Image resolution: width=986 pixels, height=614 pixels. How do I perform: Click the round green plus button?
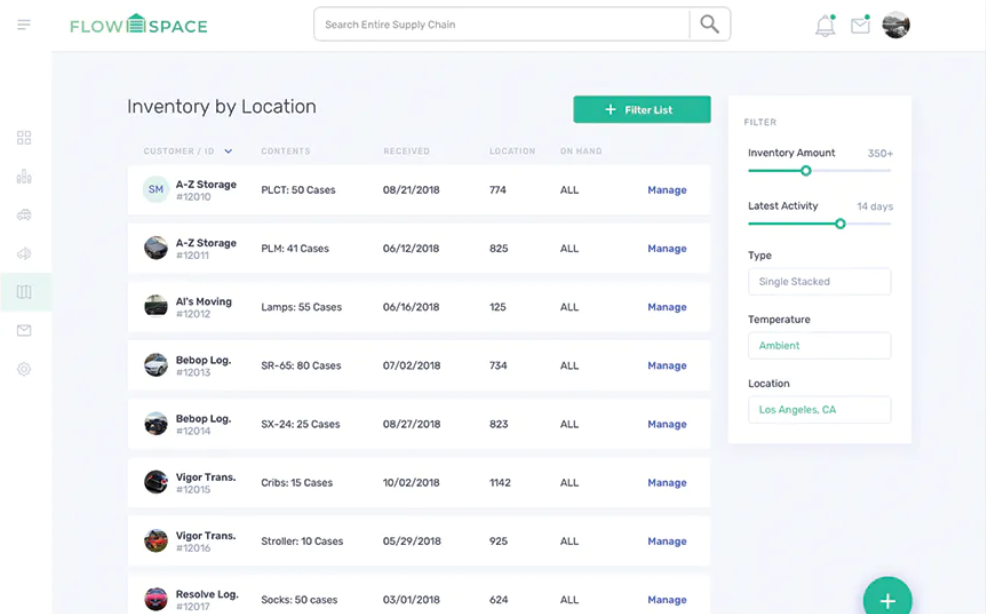point(887,599)
